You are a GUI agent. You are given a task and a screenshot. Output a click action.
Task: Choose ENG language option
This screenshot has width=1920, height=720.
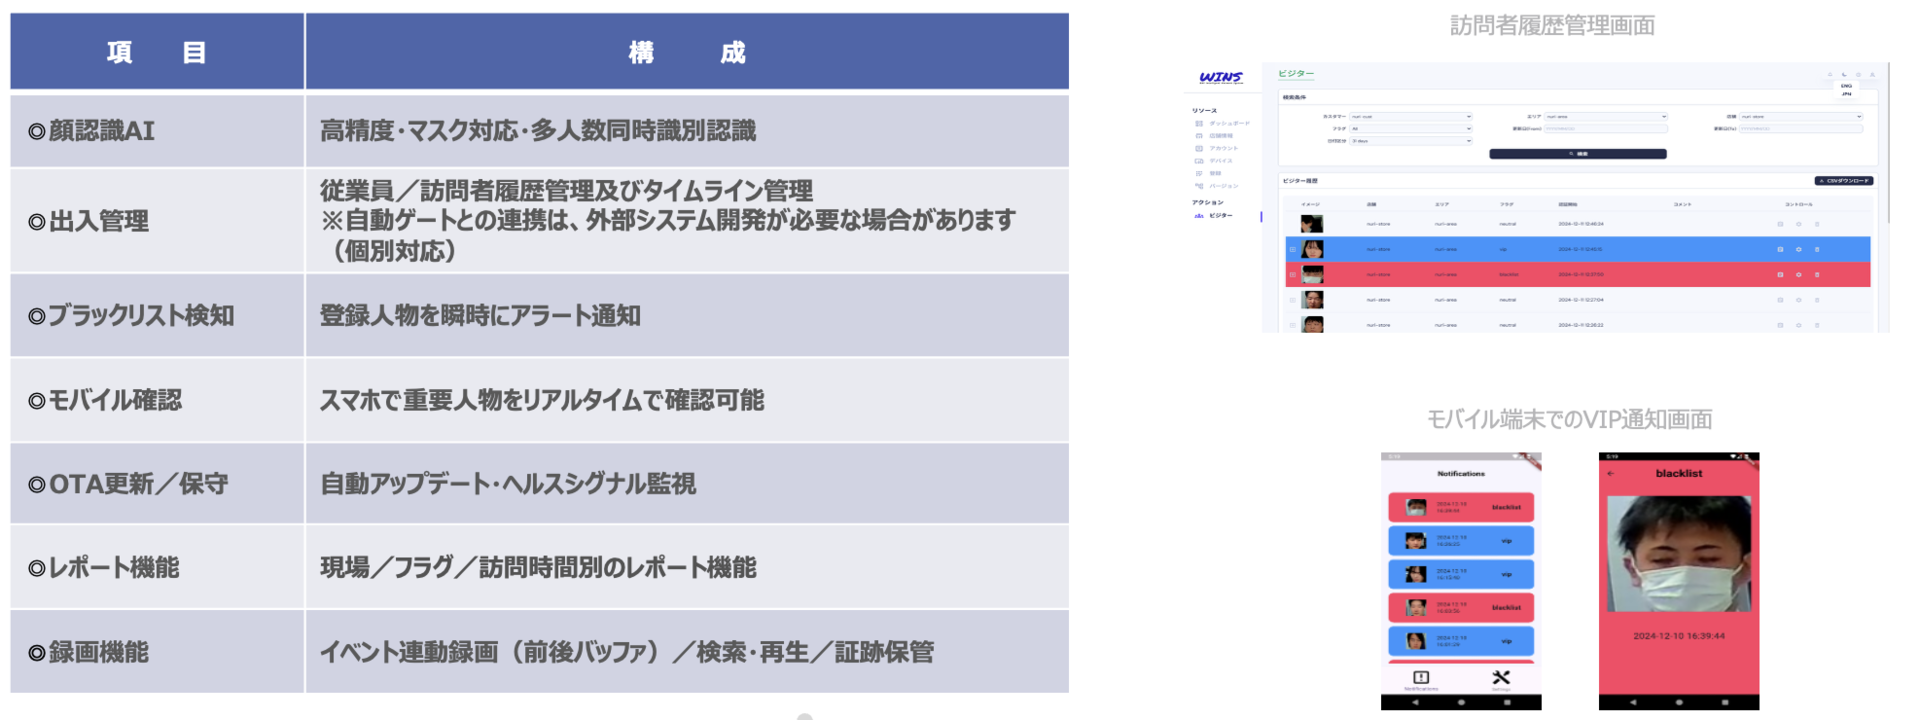[1847, 86]
